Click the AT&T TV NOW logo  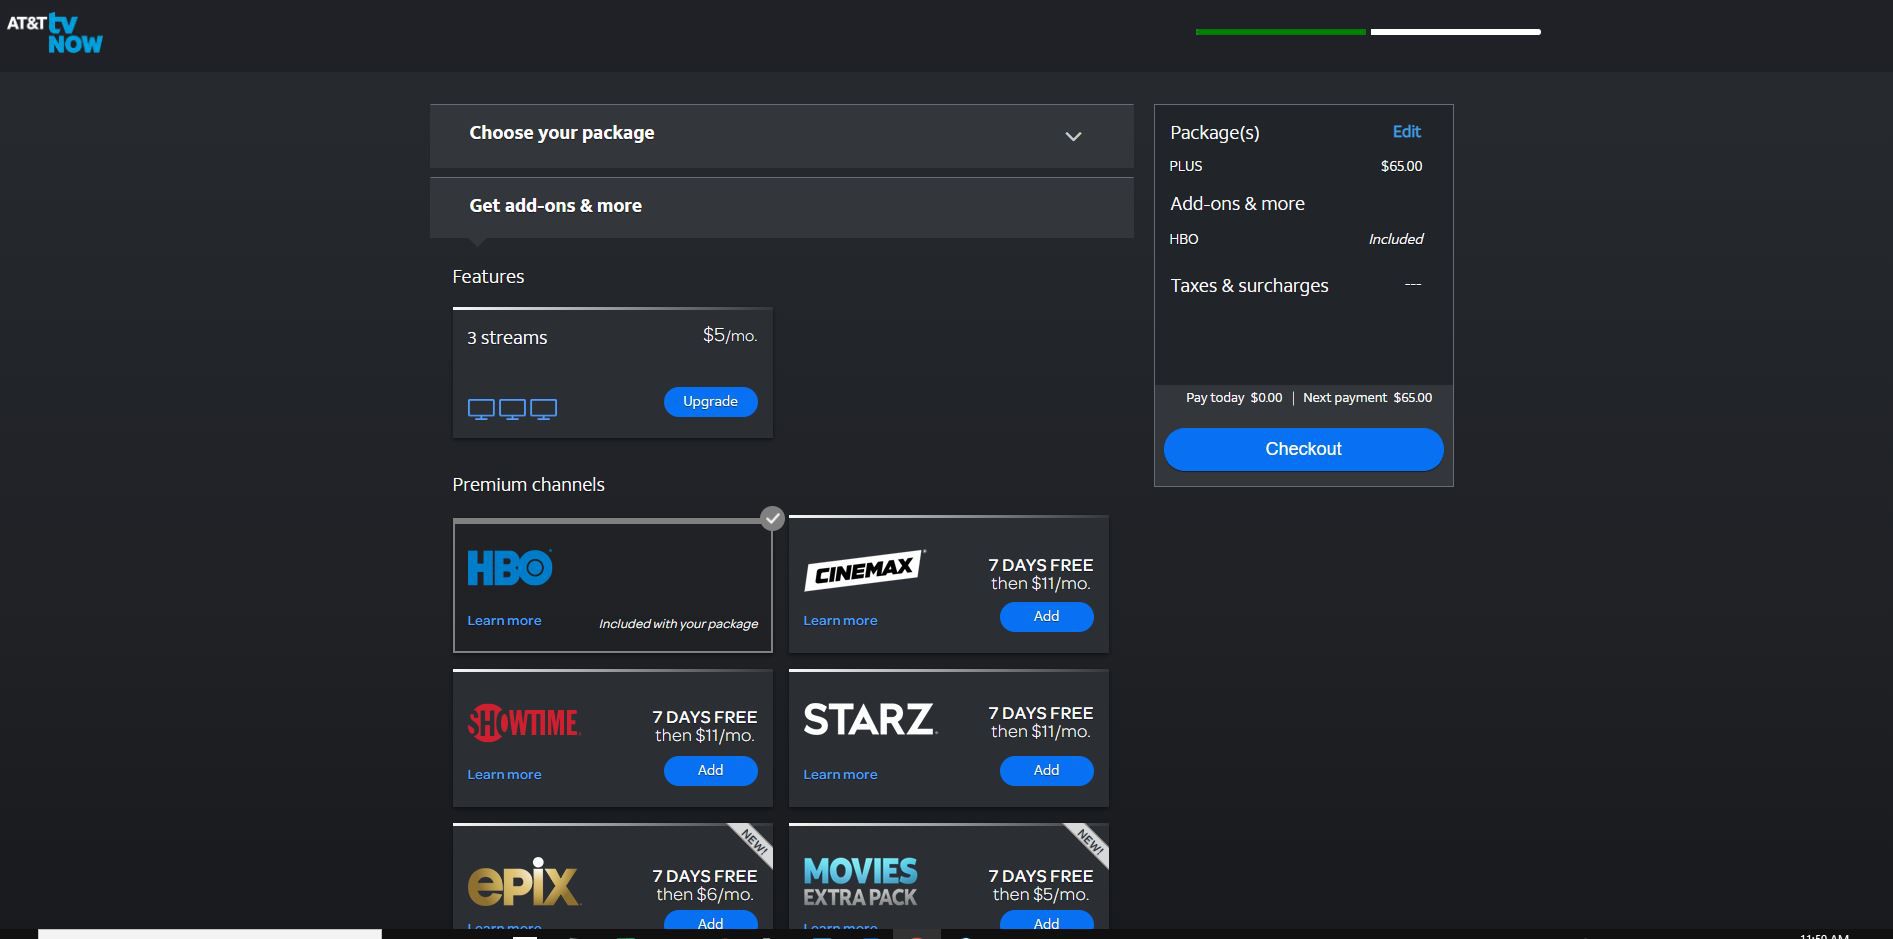(x=54, y=33)
